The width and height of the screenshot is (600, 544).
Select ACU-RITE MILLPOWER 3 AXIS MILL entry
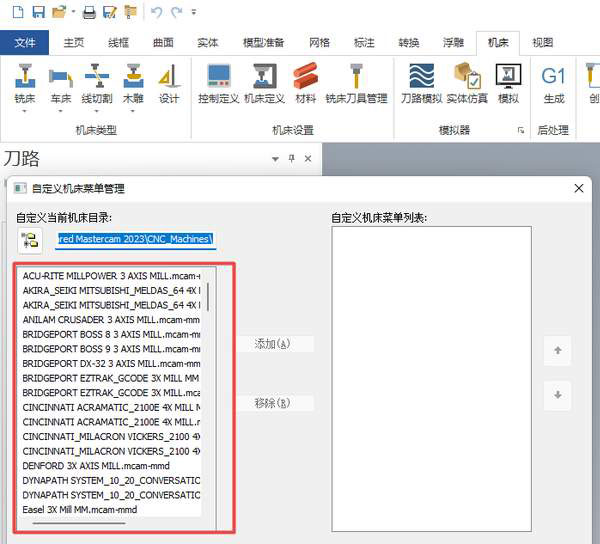(x=111, y=276)
